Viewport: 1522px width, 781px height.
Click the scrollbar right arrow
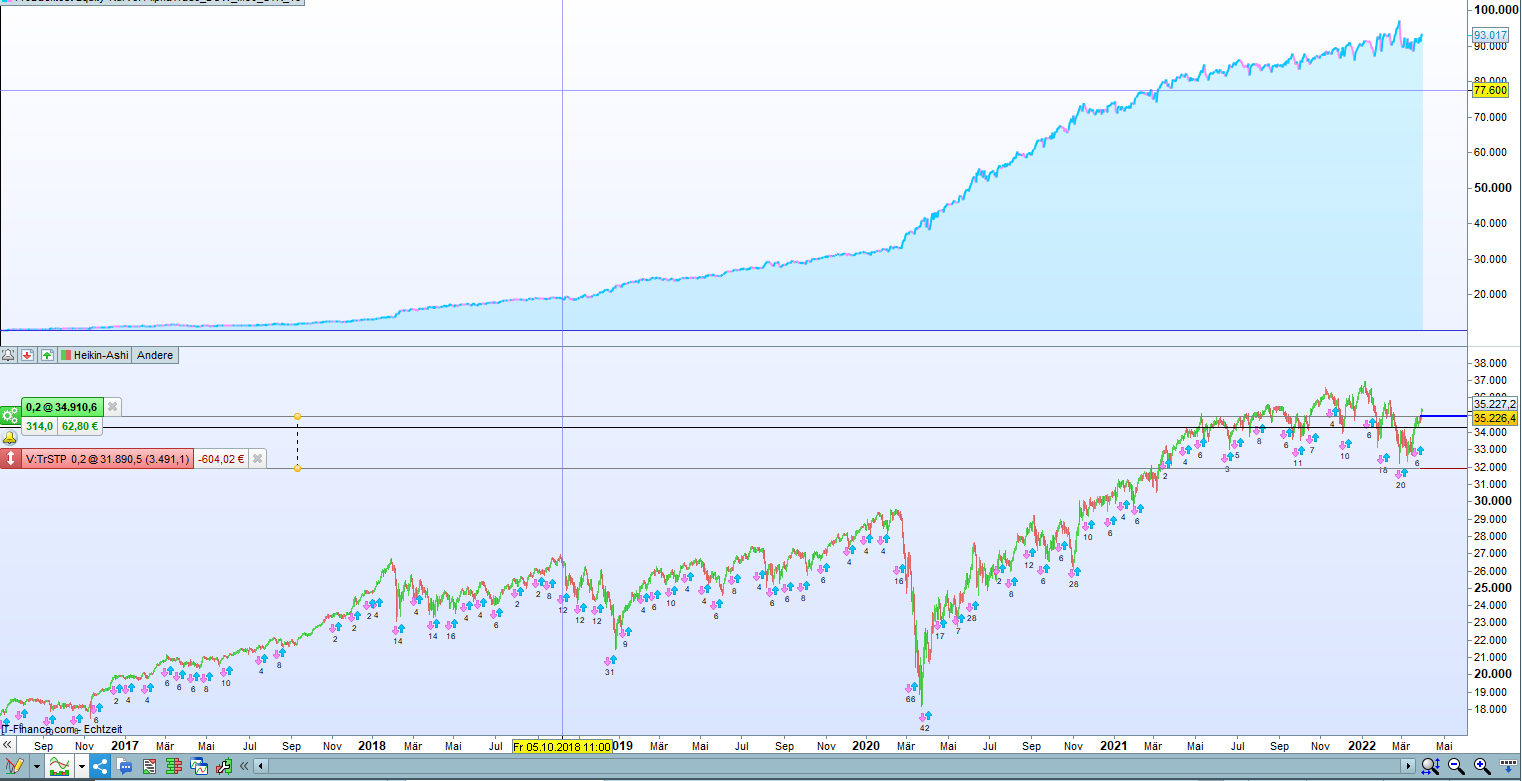pyautogui.click(x=1410, y=767)
